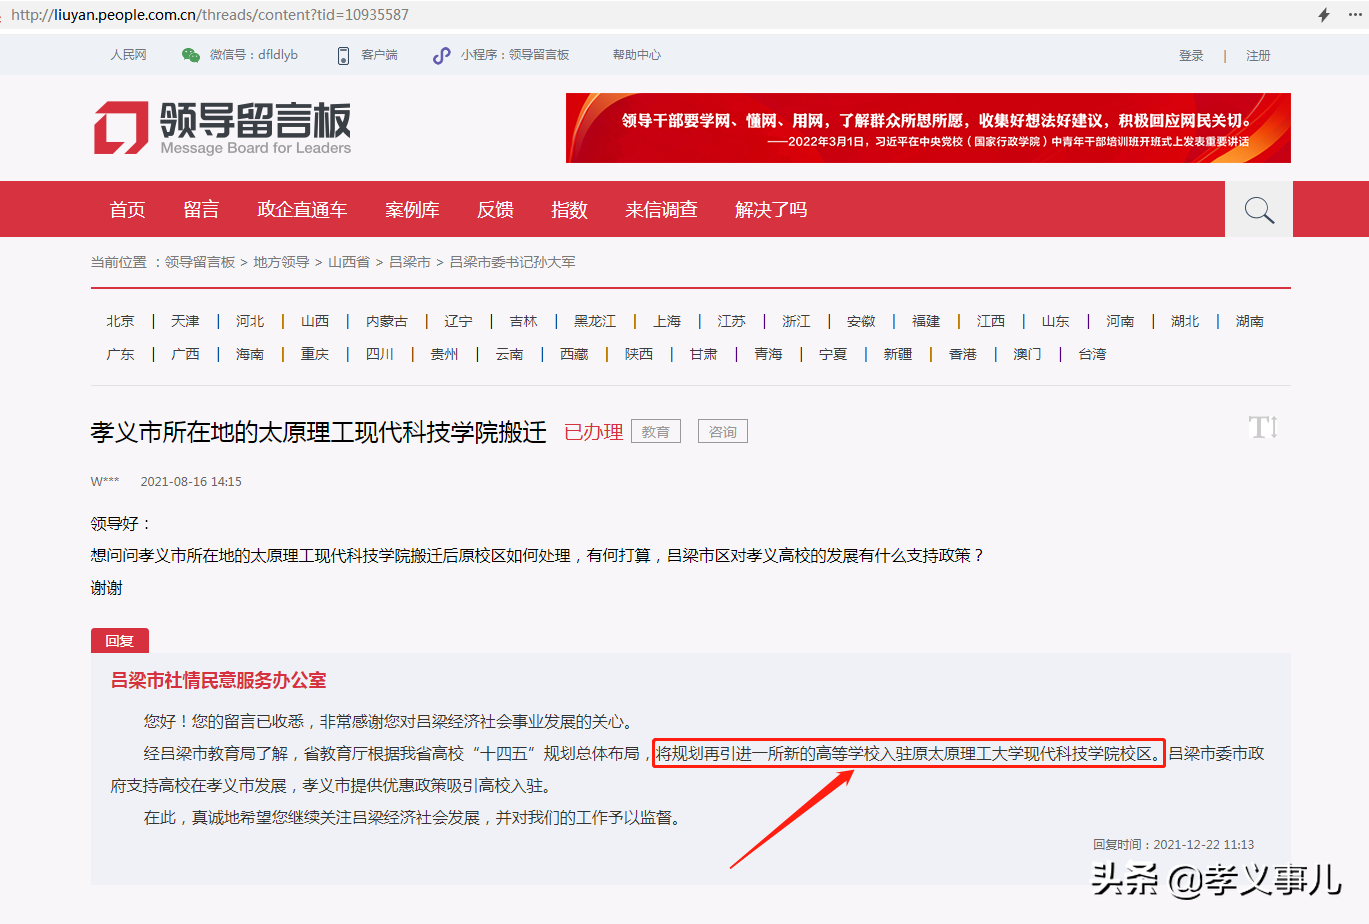Click 吕梁市委书记孙大军 in the breadcrumb
This screenshot has width=1369, height=924.
(x=512, y=262)
